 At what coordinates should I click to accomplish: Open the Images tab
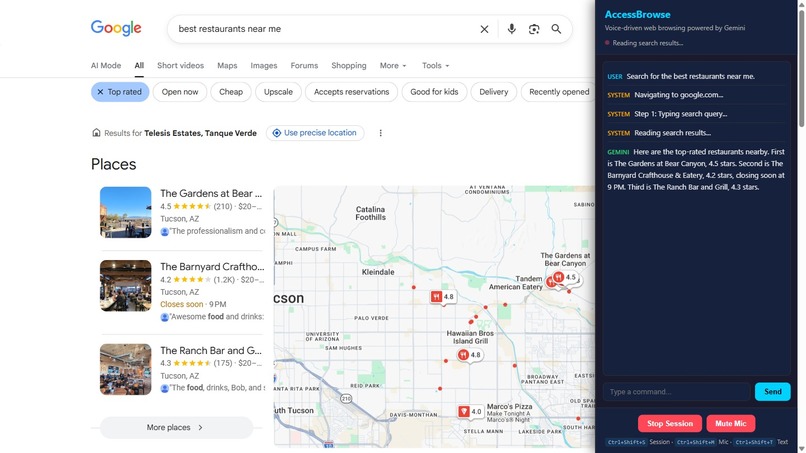(264, 66)
